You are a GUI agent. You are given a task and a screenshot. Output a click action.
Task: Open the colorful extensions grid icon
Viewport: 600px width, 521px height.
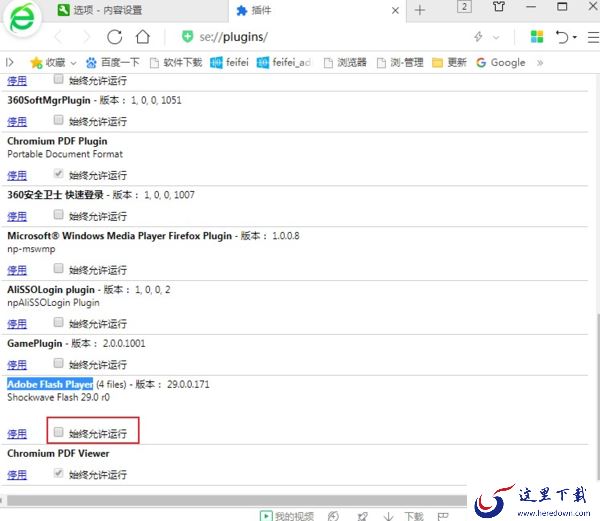pyautogui.click(x=537, y=37)
